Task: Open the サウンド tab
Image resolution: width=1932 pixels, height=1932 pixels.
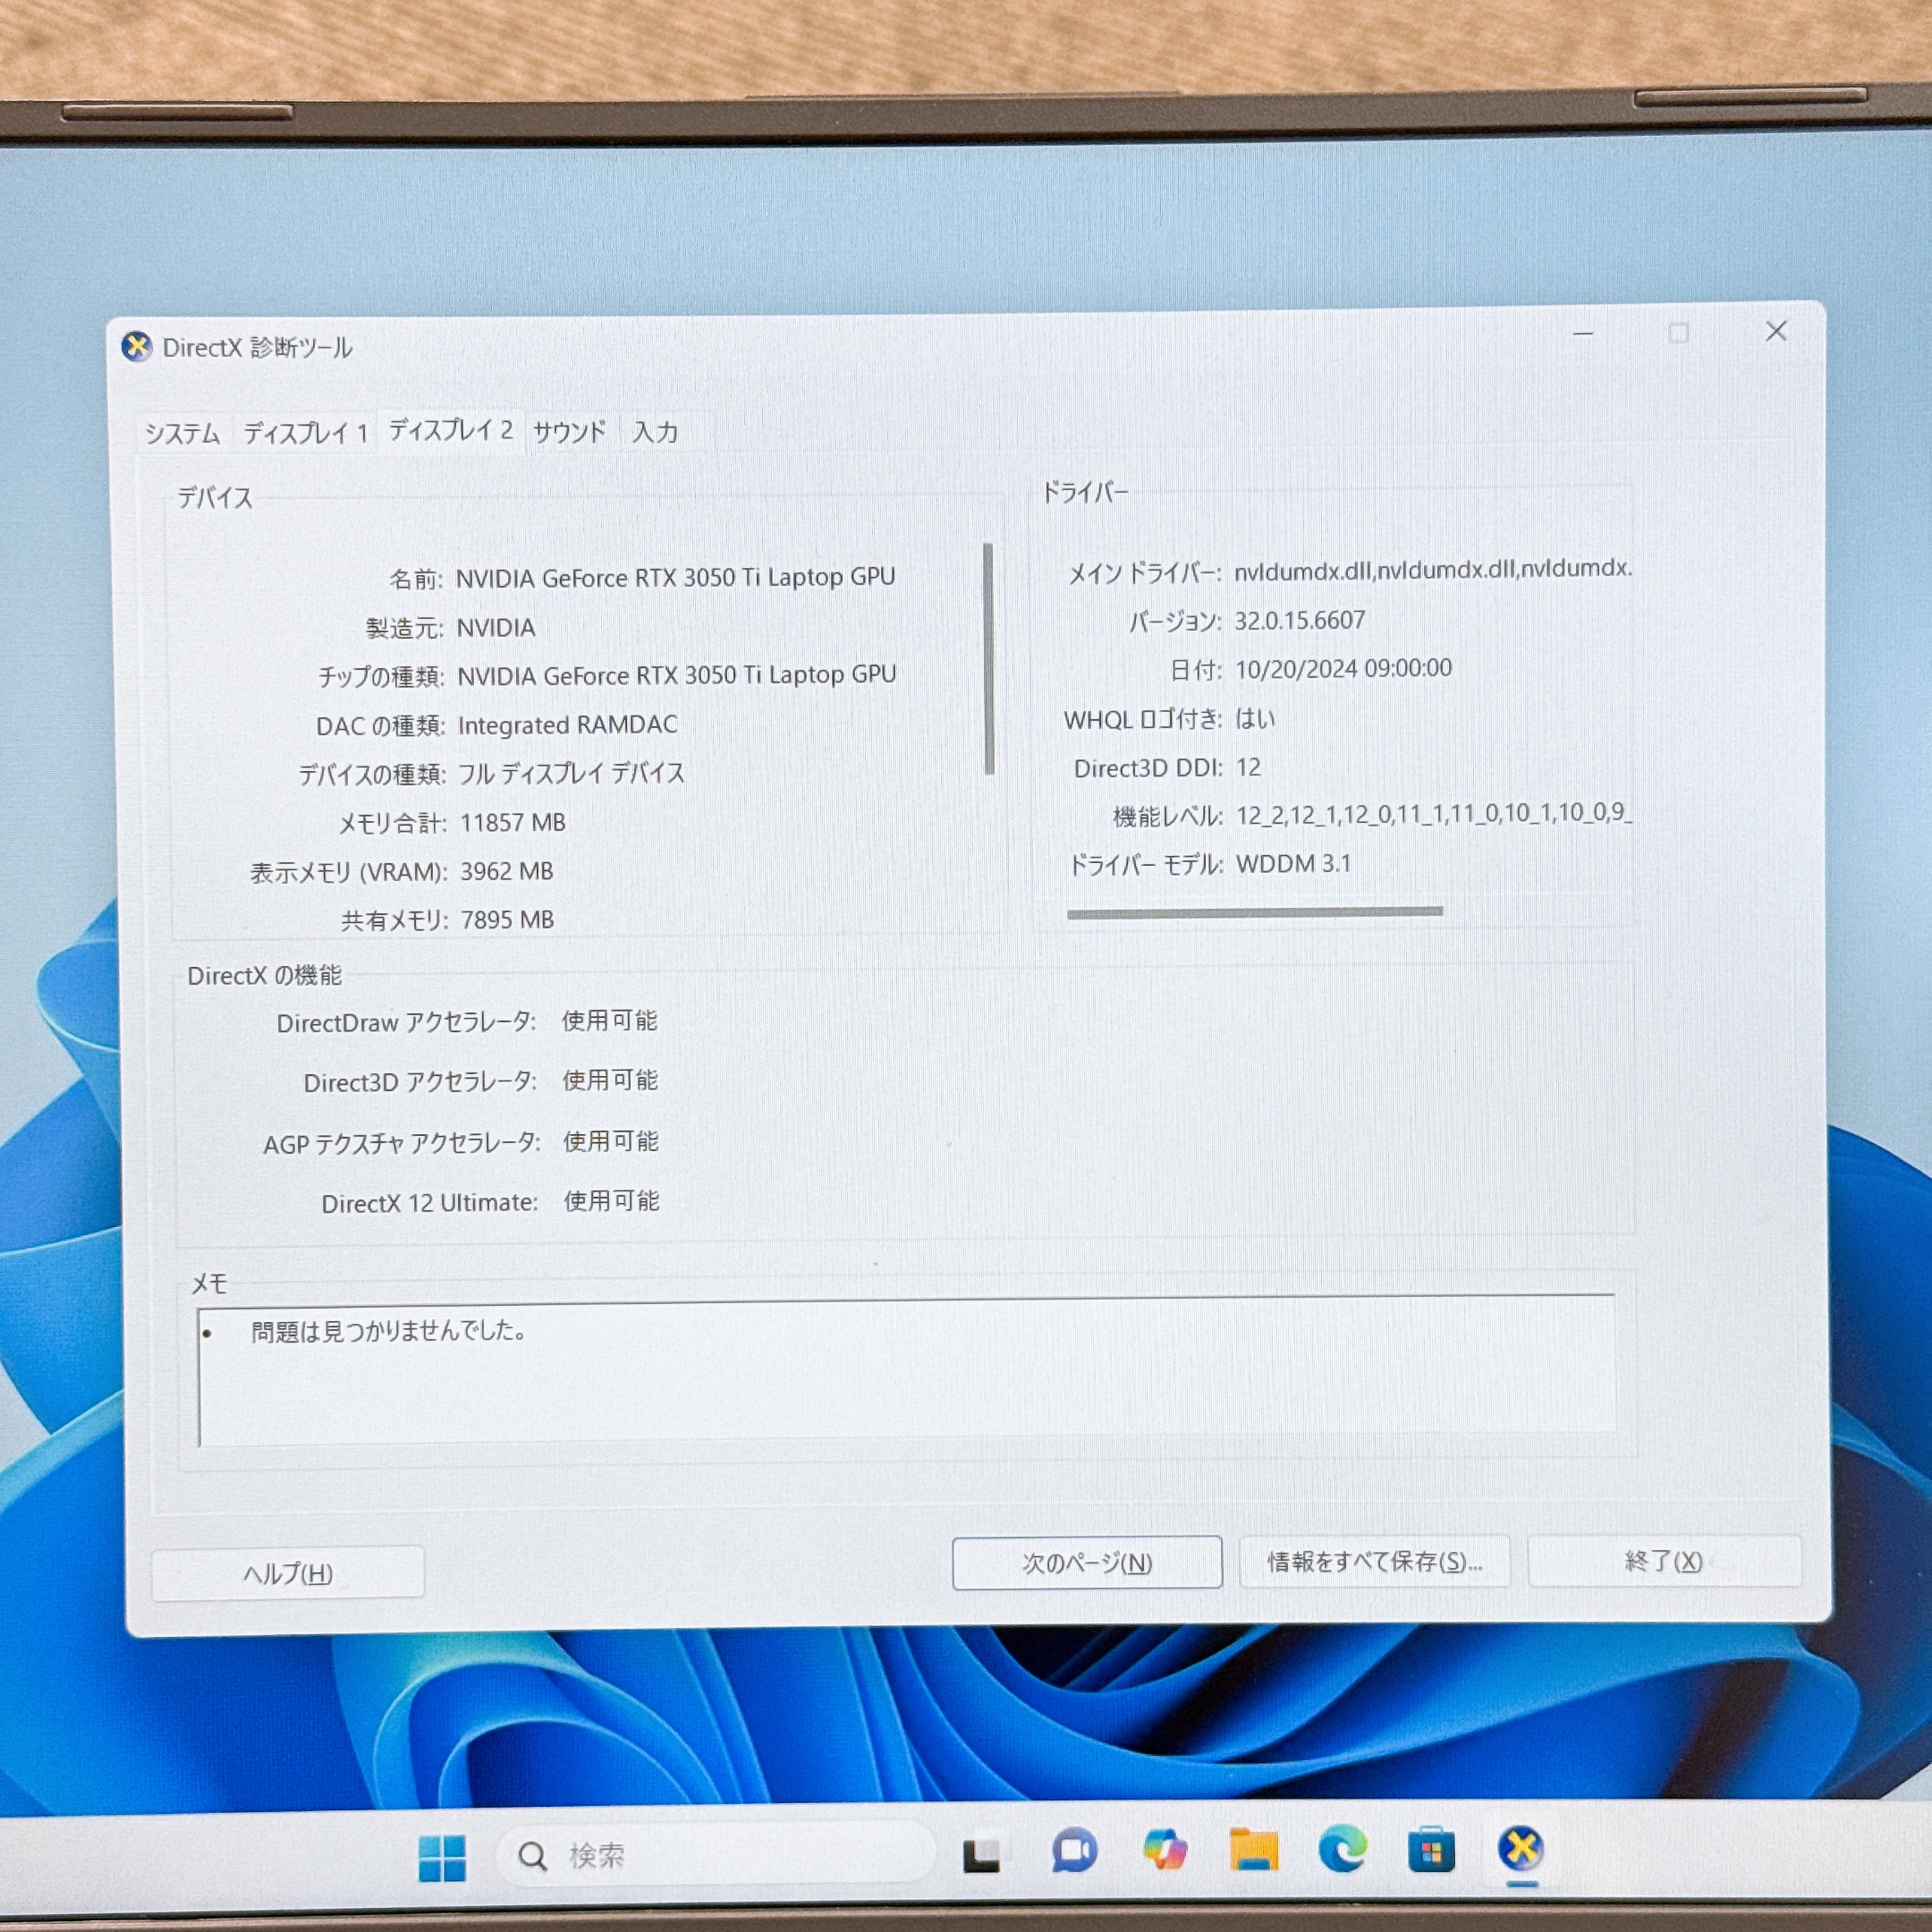Action: click(x=570, y=432)
